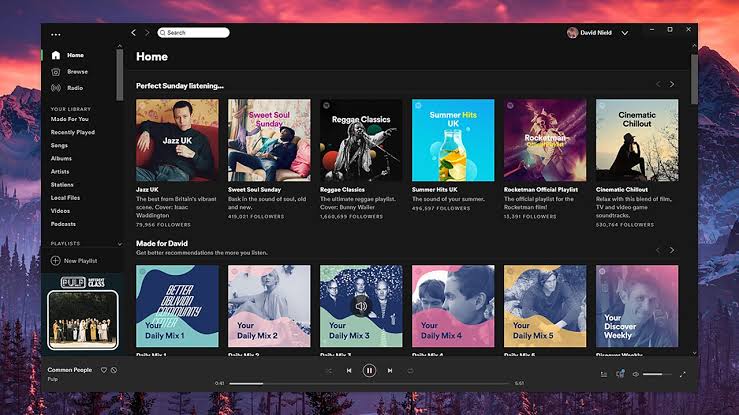The image size is (739, 415).
Task: Select Radio in the sidebar
Action: 75,87
